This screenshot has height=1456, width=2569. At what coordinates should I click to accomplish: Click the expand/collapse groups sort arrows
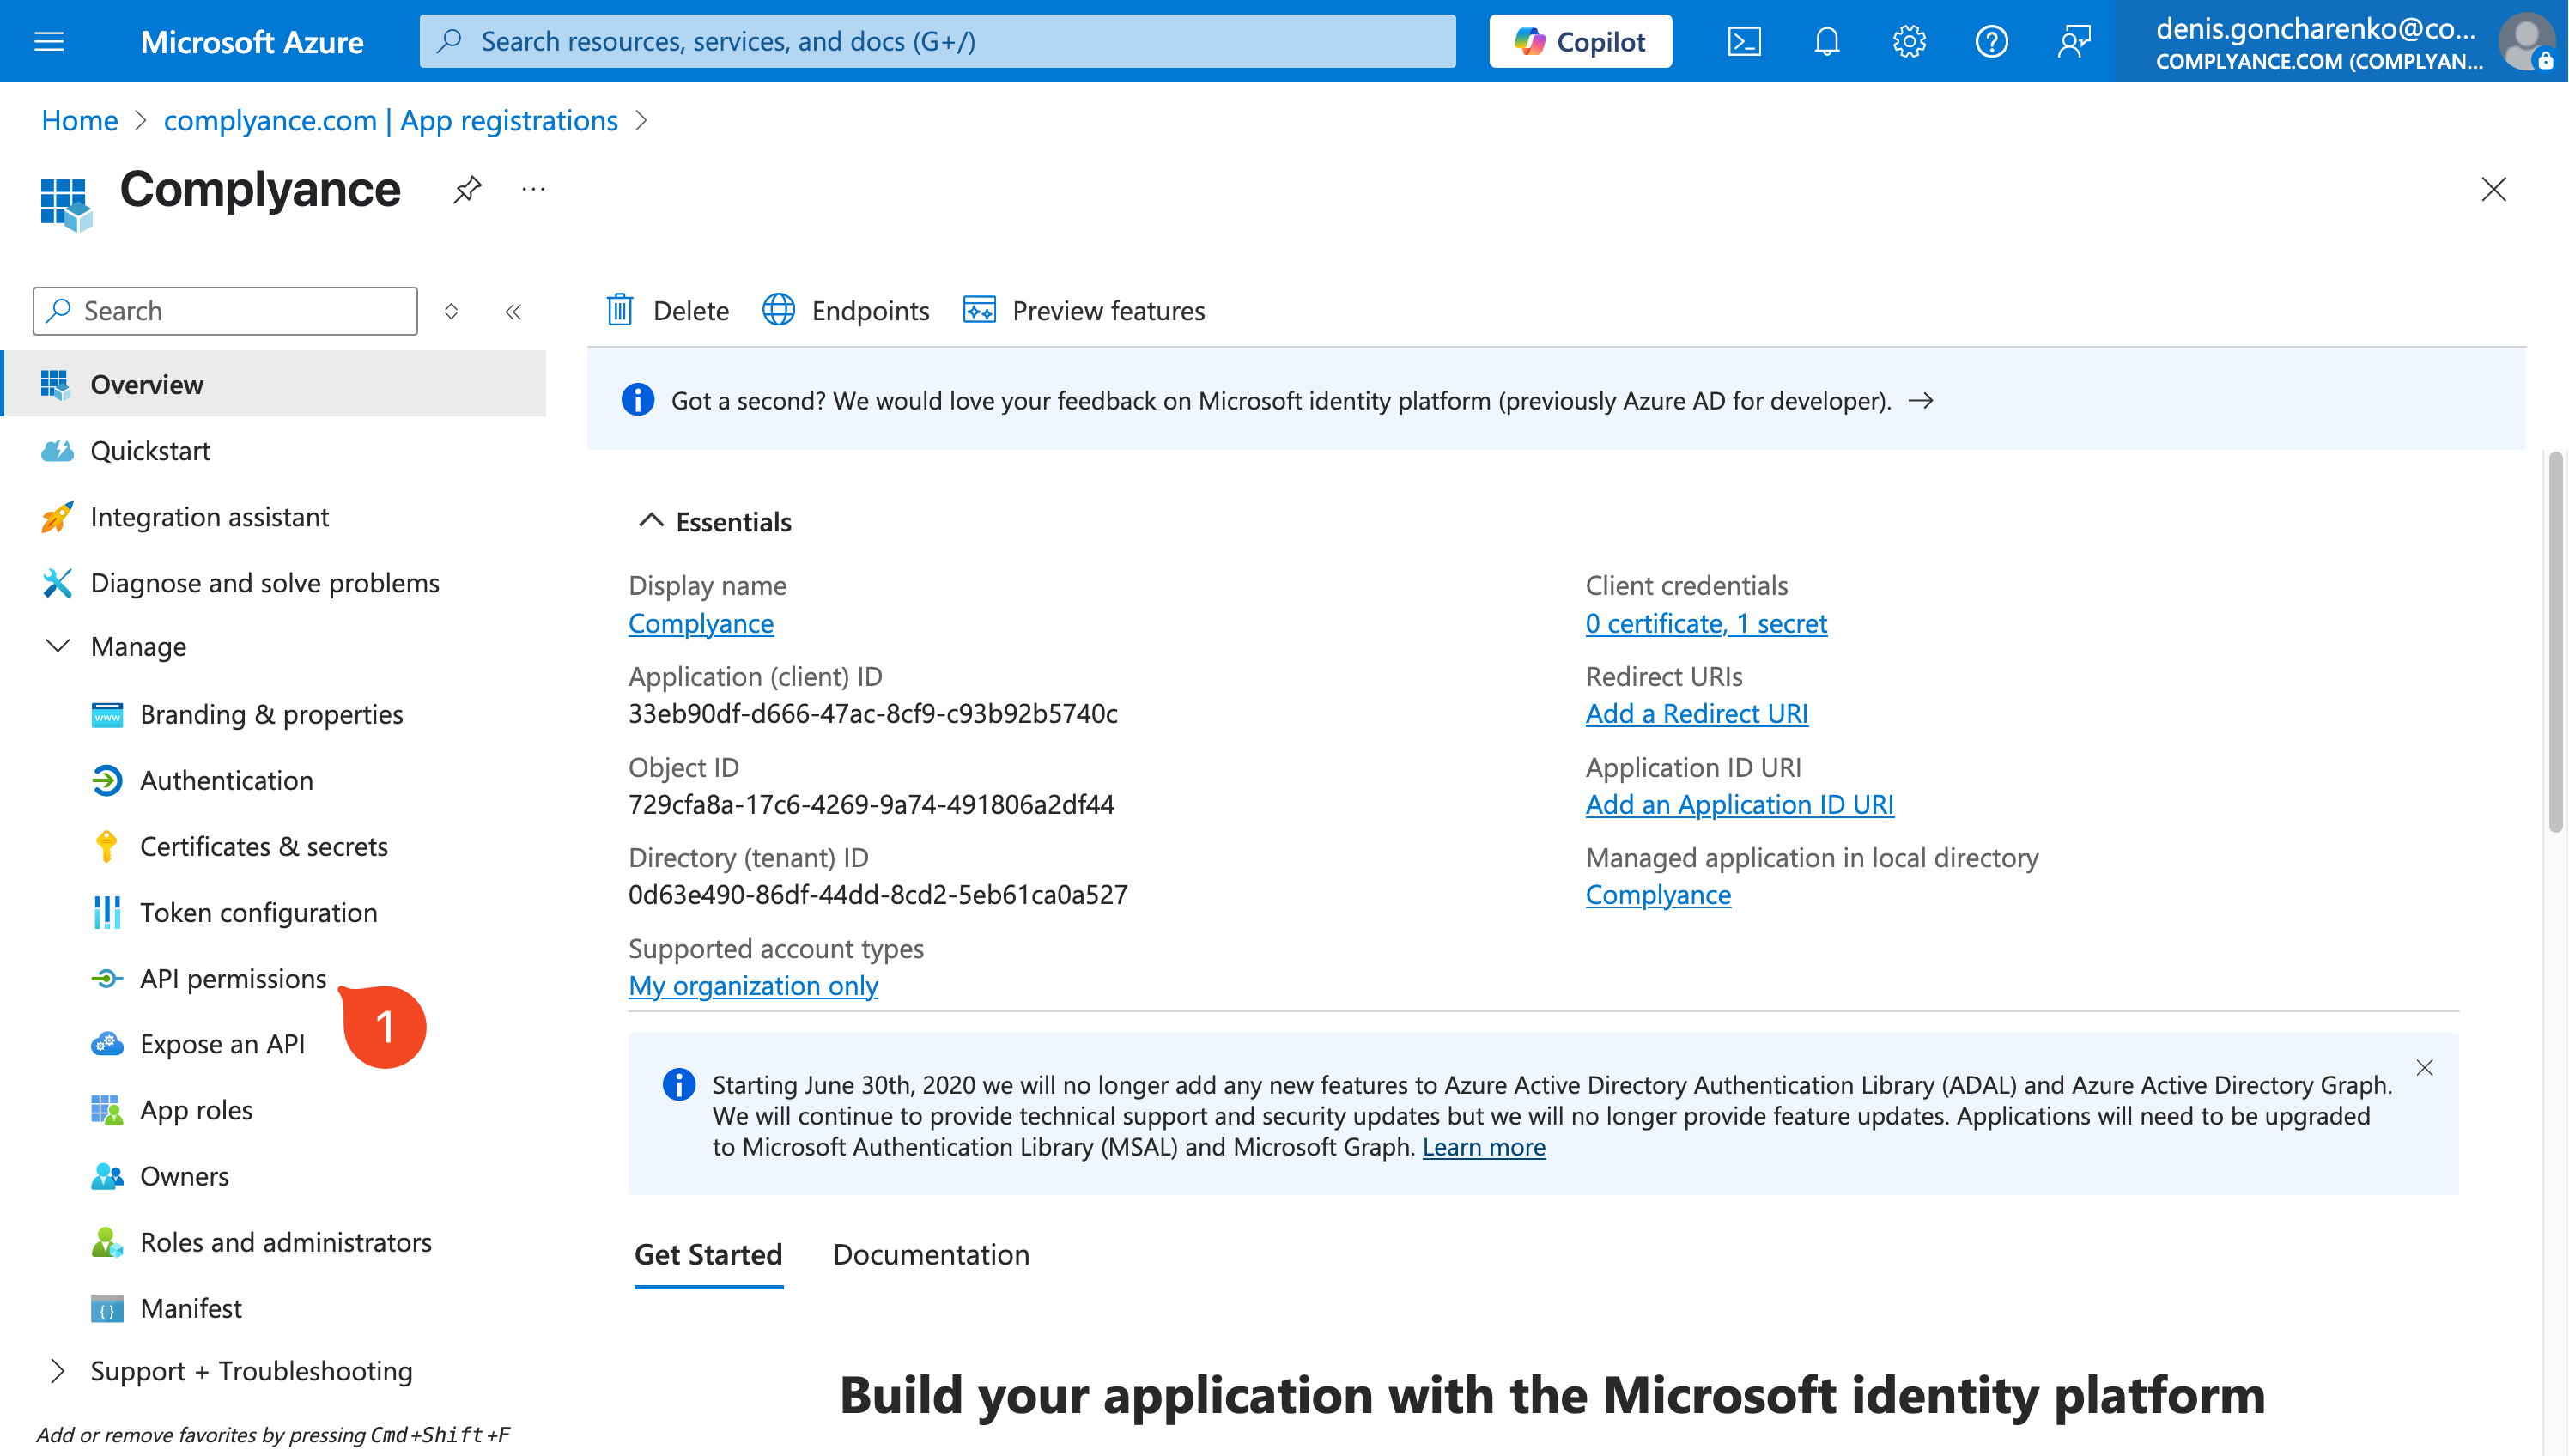[x=451, y=312]
